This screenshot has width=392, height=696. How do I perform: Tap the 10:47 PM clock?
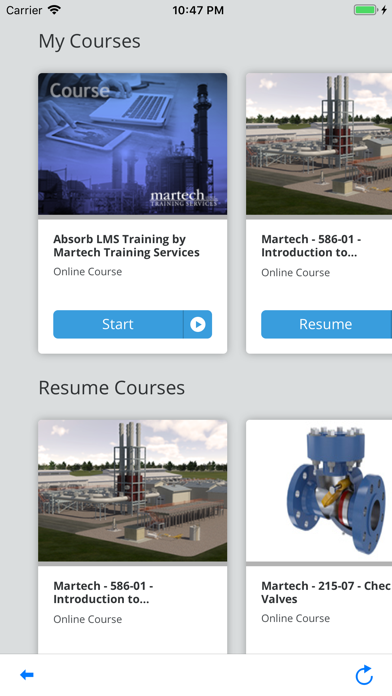[198, 10]
